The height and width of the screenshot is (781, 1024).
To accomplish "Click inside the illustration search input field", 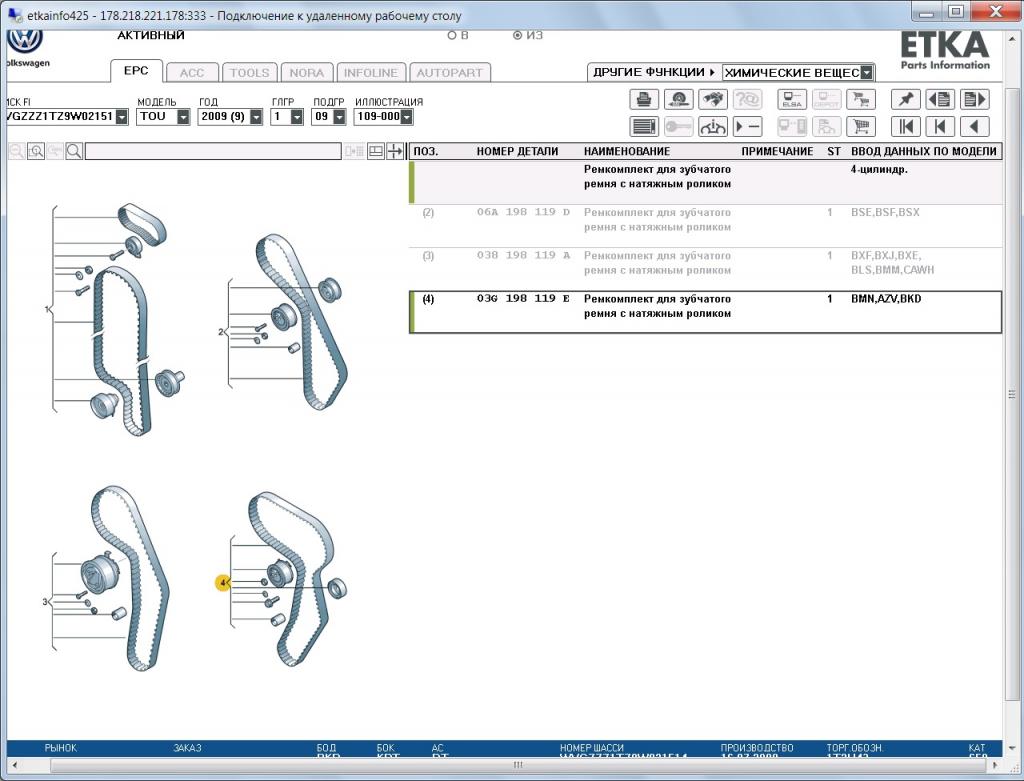I will [213, 151].
